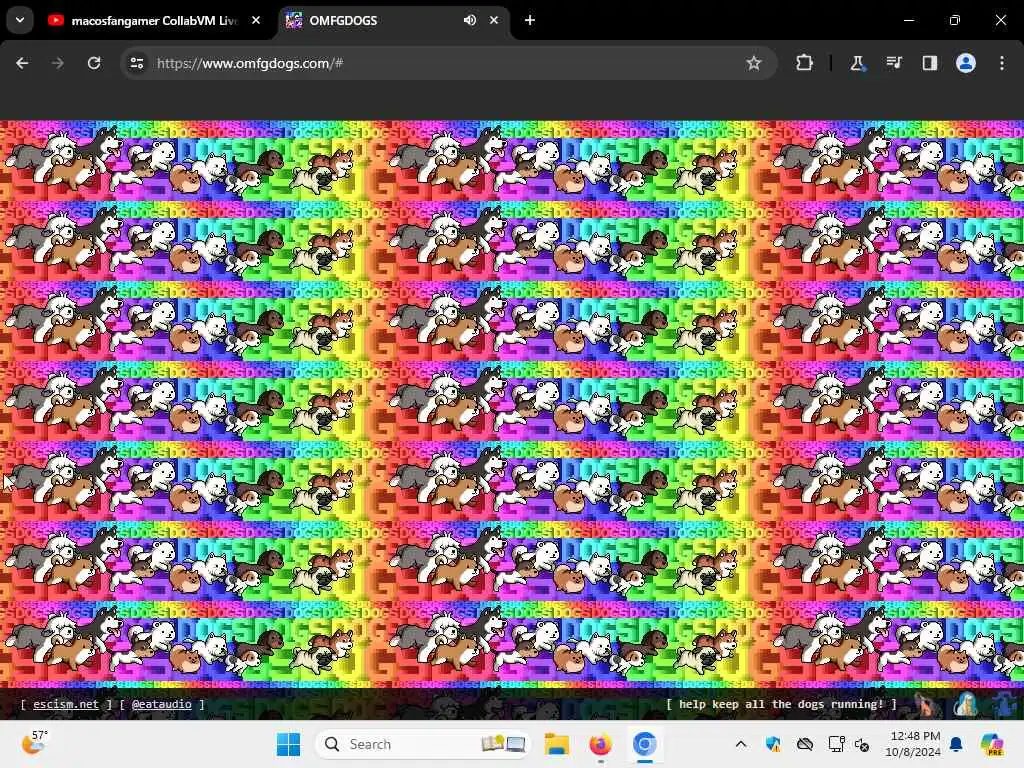Viewport: 1024px width, 768px height.
Task: Reload the omfgdogs page
Action: coord(94,63)
